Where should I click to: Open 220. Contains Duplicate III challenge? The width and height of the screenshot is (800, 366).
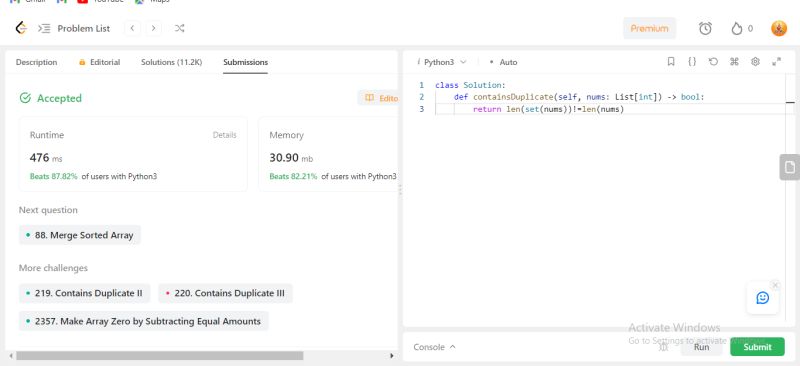click(225, 294)
